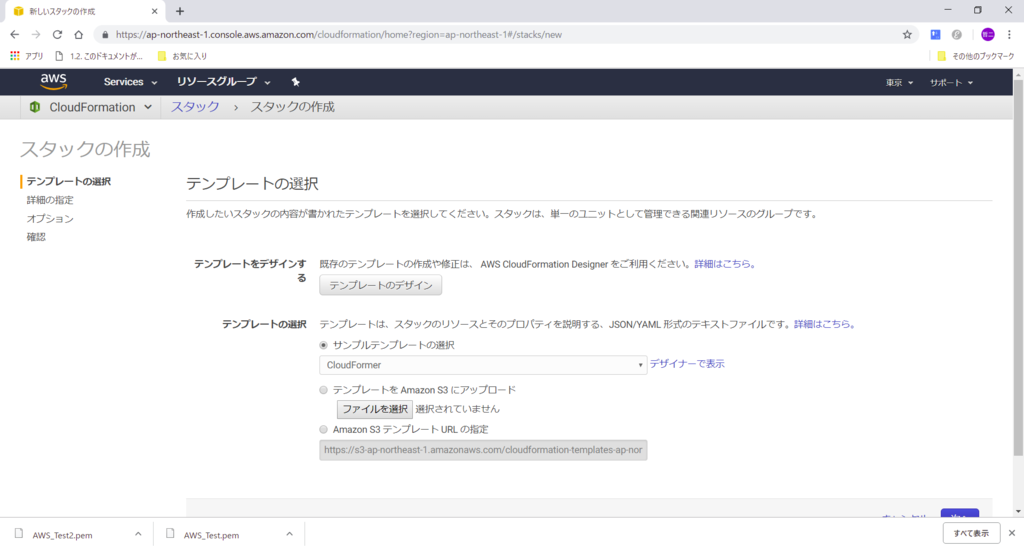The width and height of the screenshot is (1024, 549).
Task: Click the テンプレートのデザイン button
Action: pyautogui.click(x=381, y=285)
